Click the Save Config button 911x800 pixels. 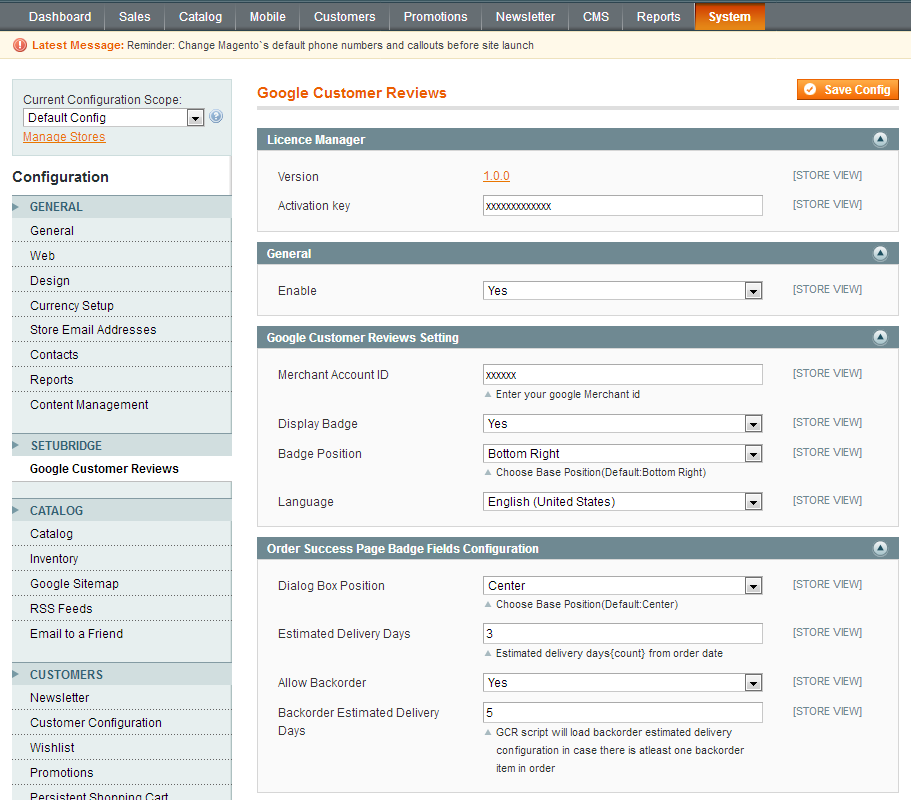pyautogui.click(x=847, y=90)
